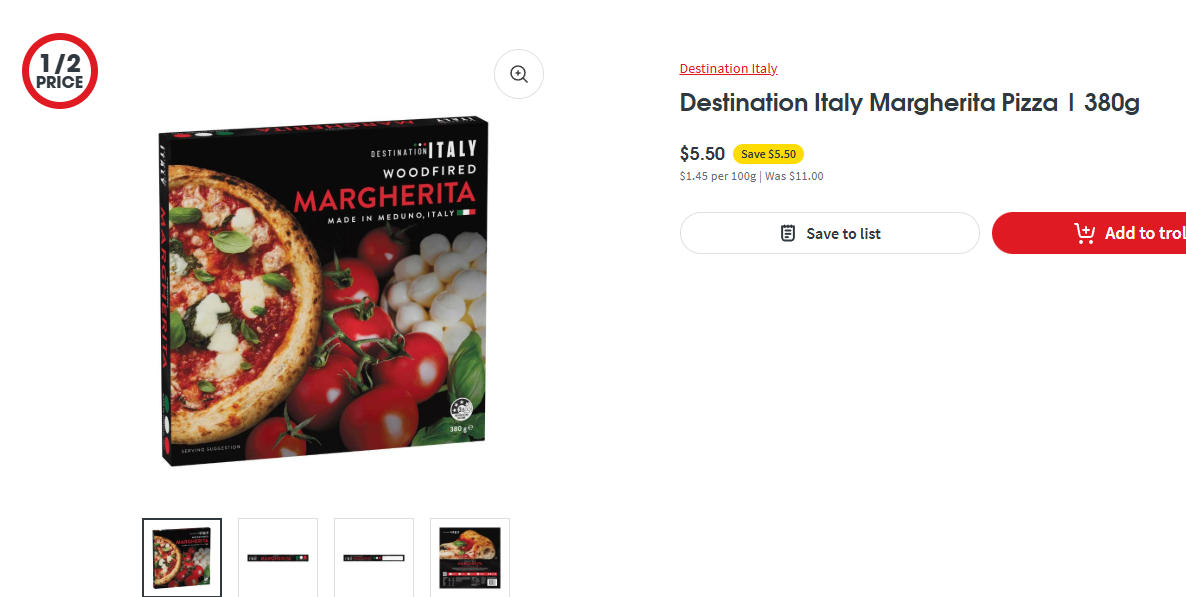Click the health star rating on pizza box
The height and width of the screenshot is (597, 1186).
tap(461, 409)
